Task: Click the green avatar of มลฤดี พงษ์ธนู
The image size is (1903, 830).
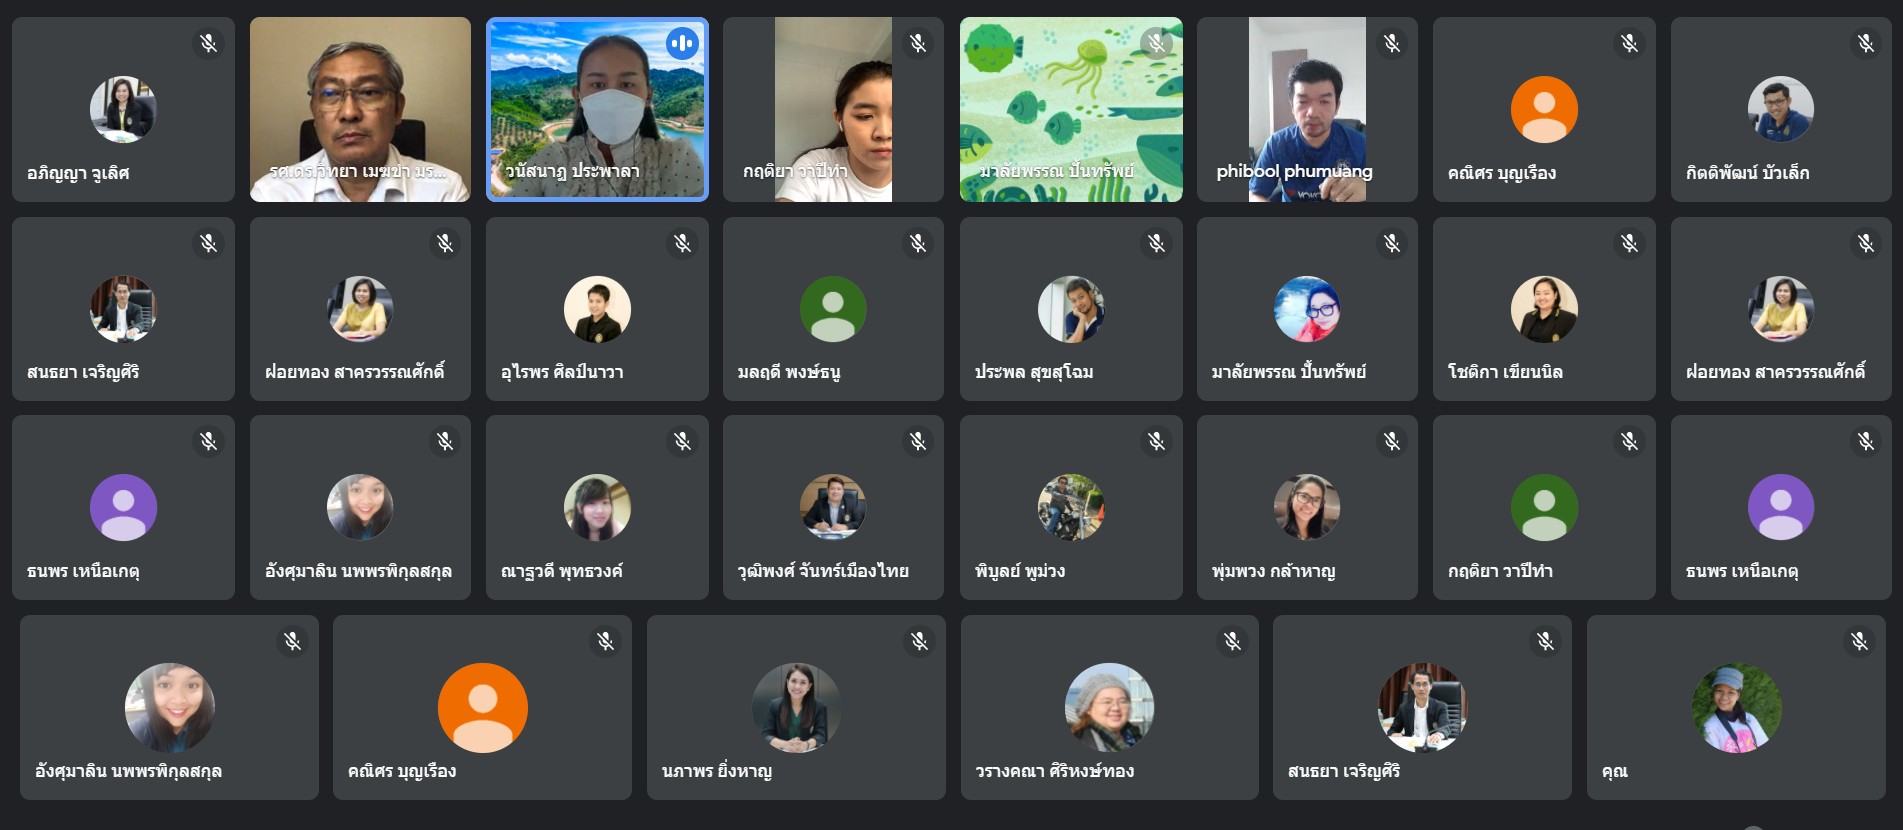Action: point(833,309)
